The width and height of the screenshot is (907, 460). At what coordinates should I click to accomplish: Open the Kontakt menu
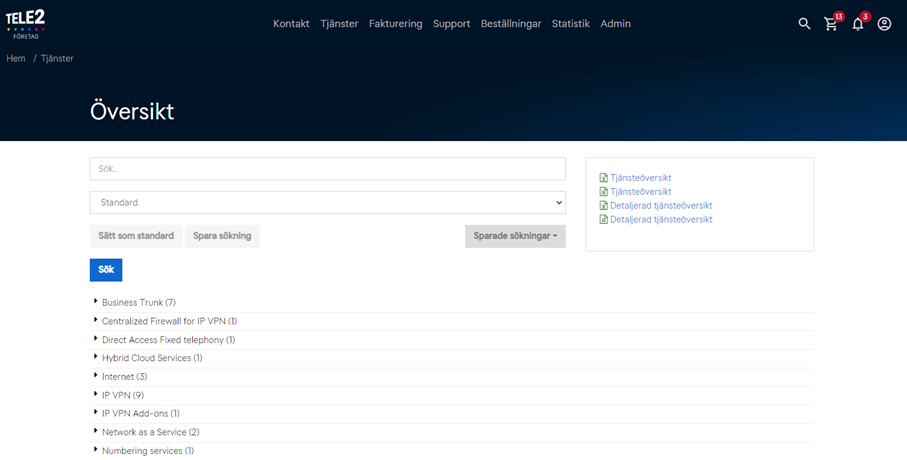click(292, 24)
